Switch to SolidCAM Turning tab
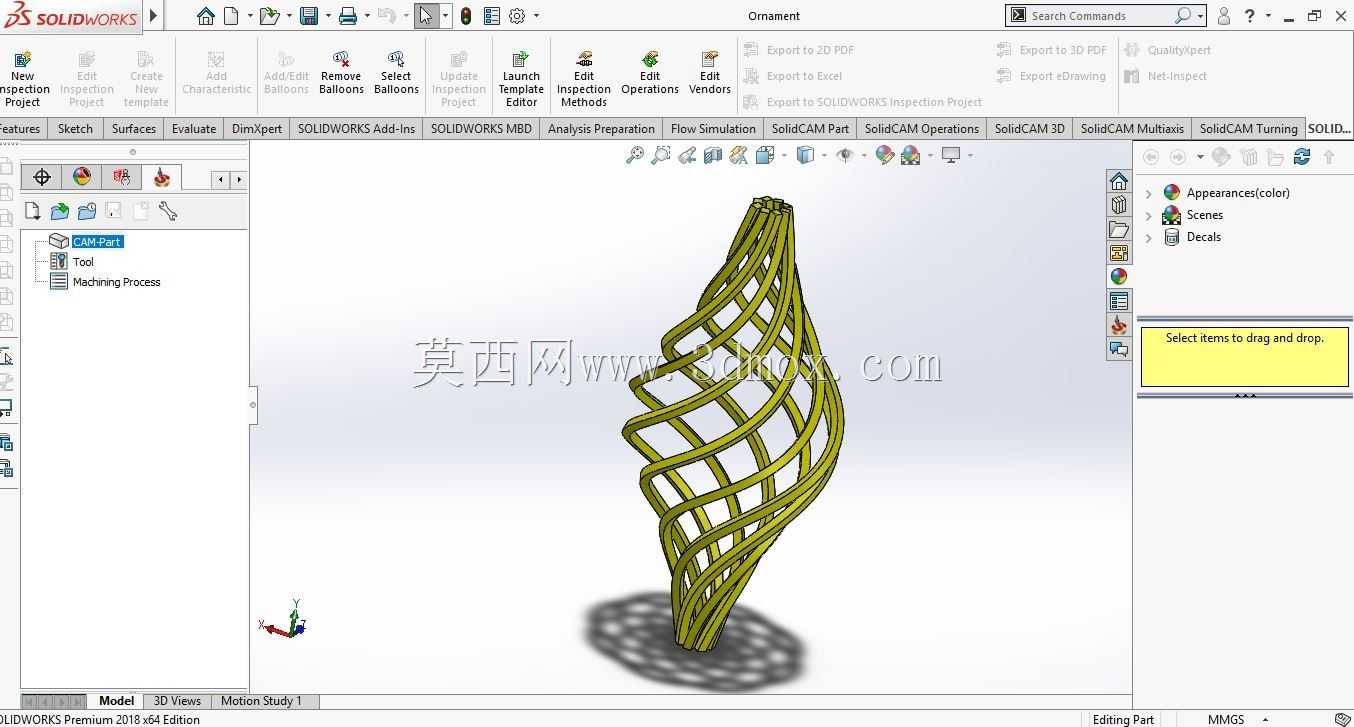The image size is (1354, 727). (1248, 128)
